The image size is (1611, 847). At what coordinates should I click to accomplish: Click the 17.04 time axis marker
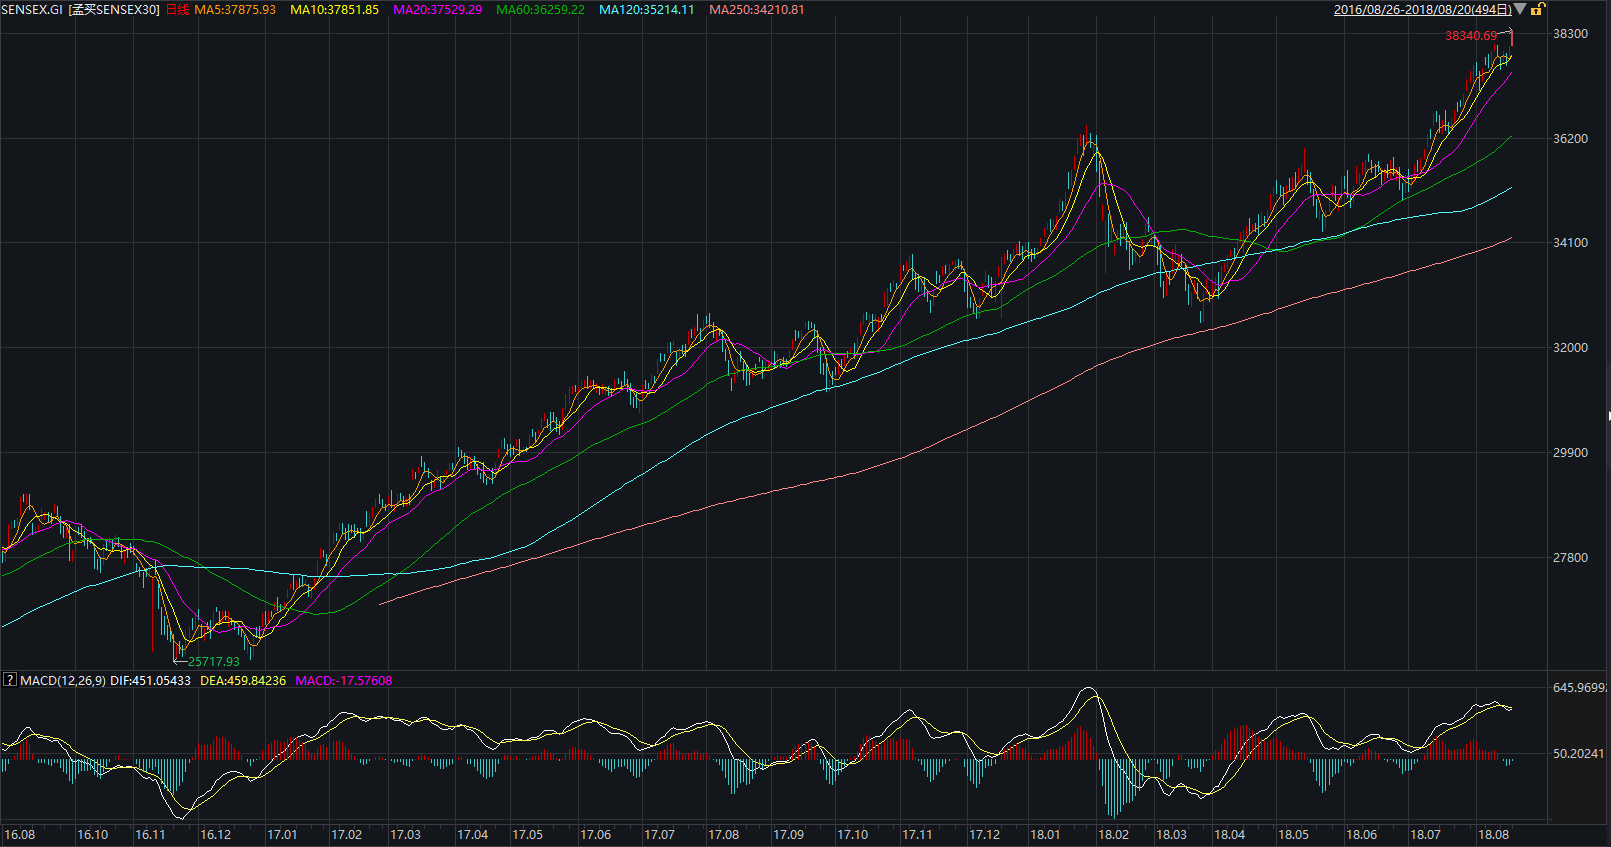coord(473,835)
